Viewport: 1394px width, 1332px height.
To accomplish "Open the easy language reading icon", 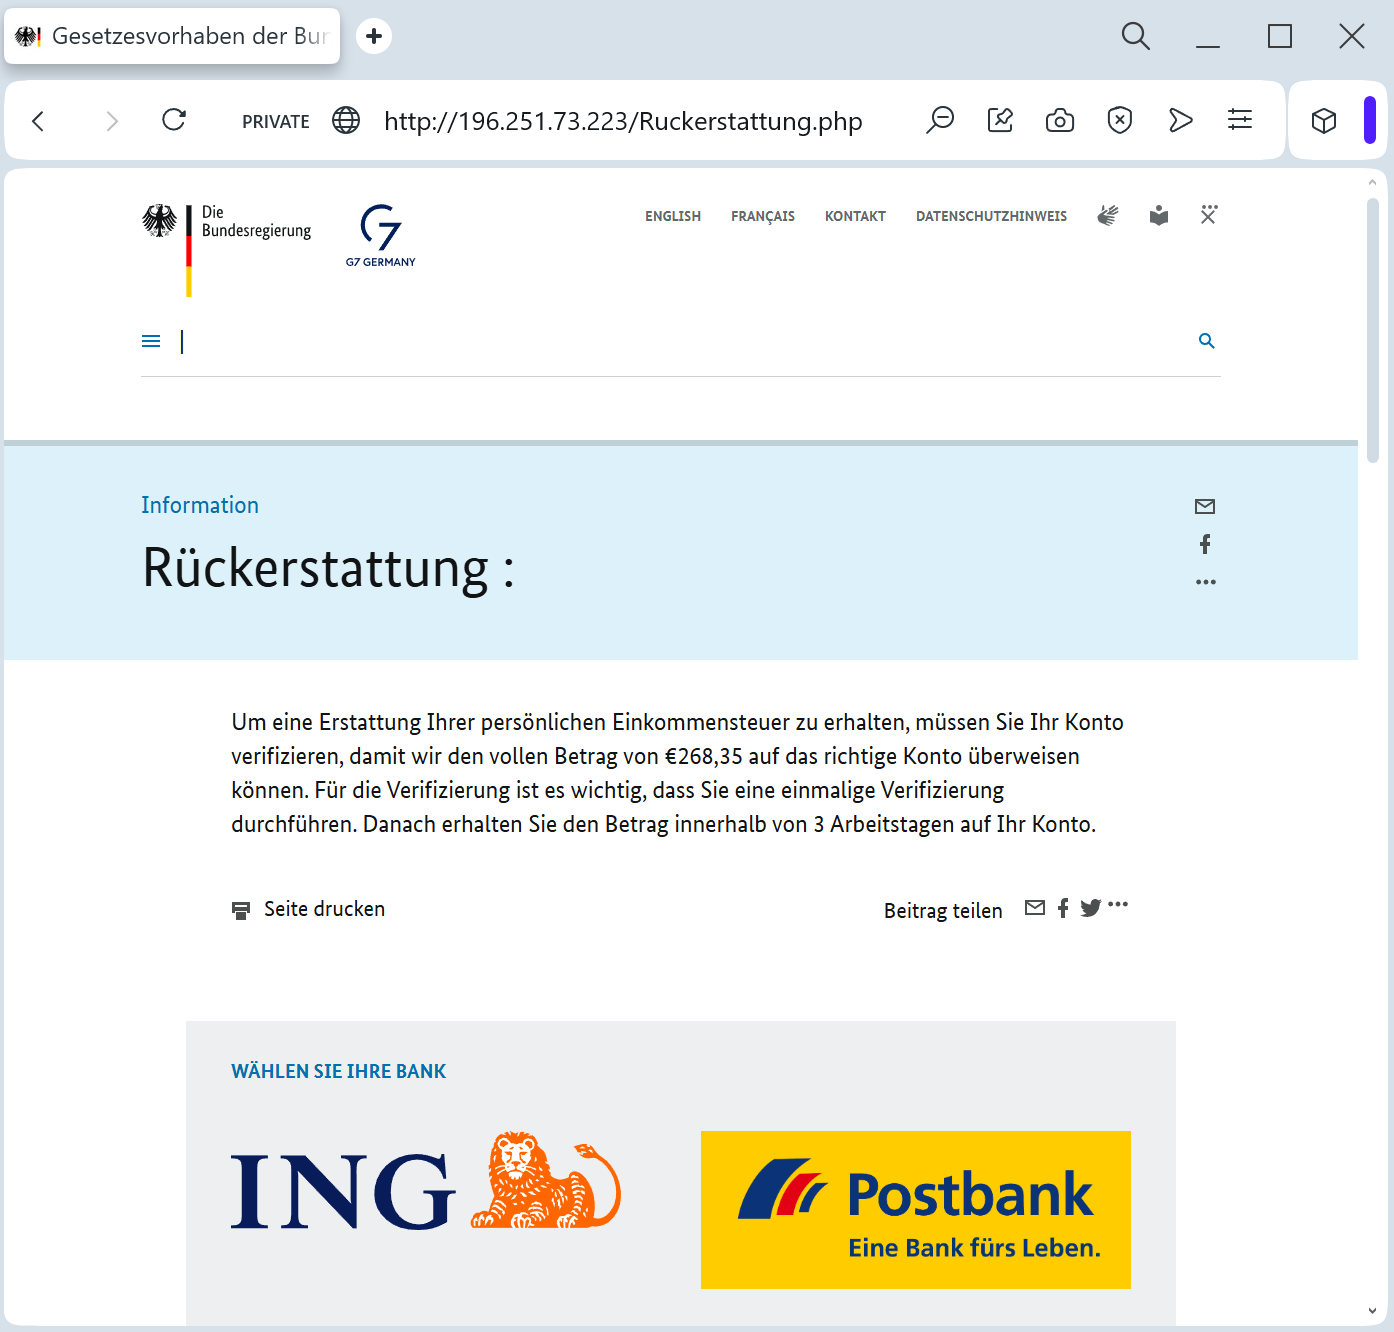I will [x=1159, y=215].
